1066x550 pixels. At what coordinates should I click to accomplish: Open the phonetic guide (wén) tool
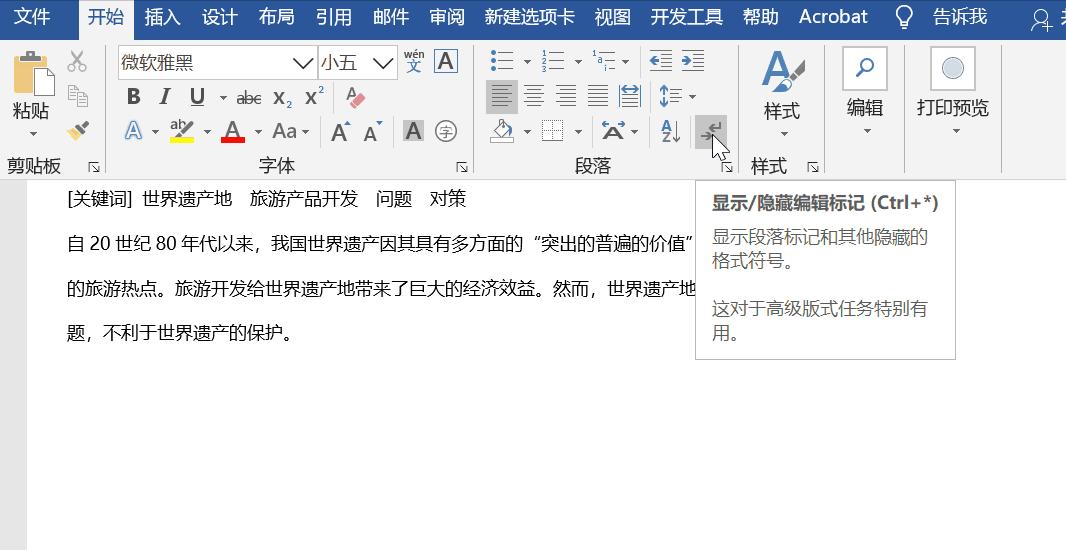(x=414, y=61)
